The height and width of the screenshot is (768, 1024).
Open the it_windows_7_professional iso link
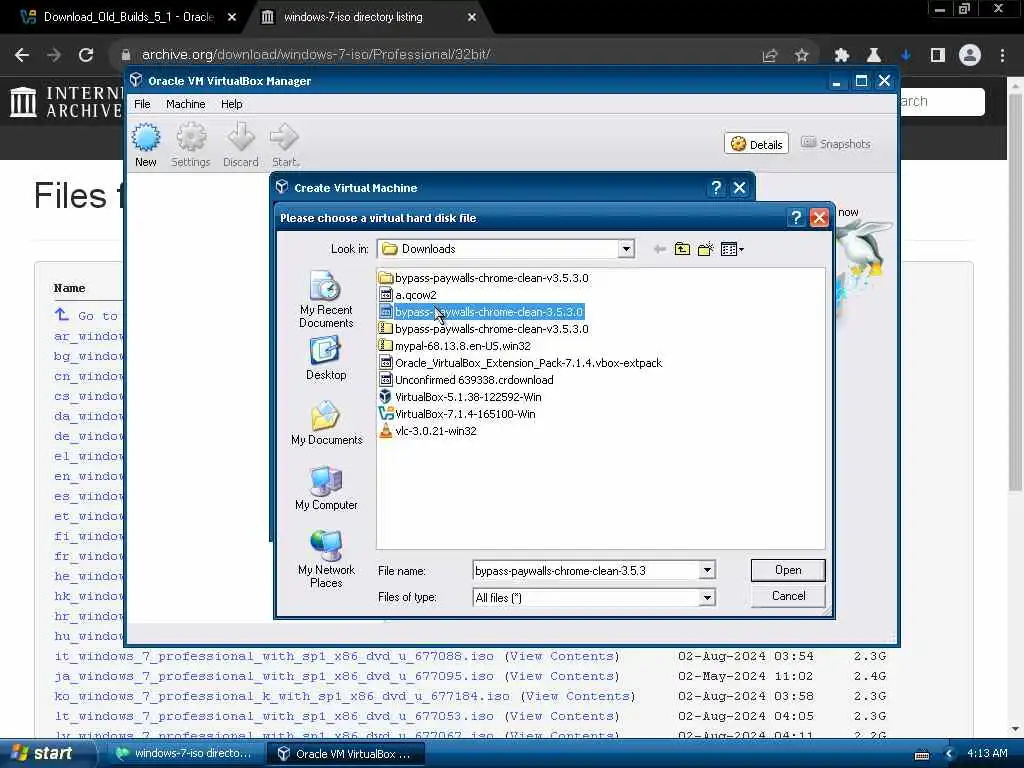tap(274, 656)
